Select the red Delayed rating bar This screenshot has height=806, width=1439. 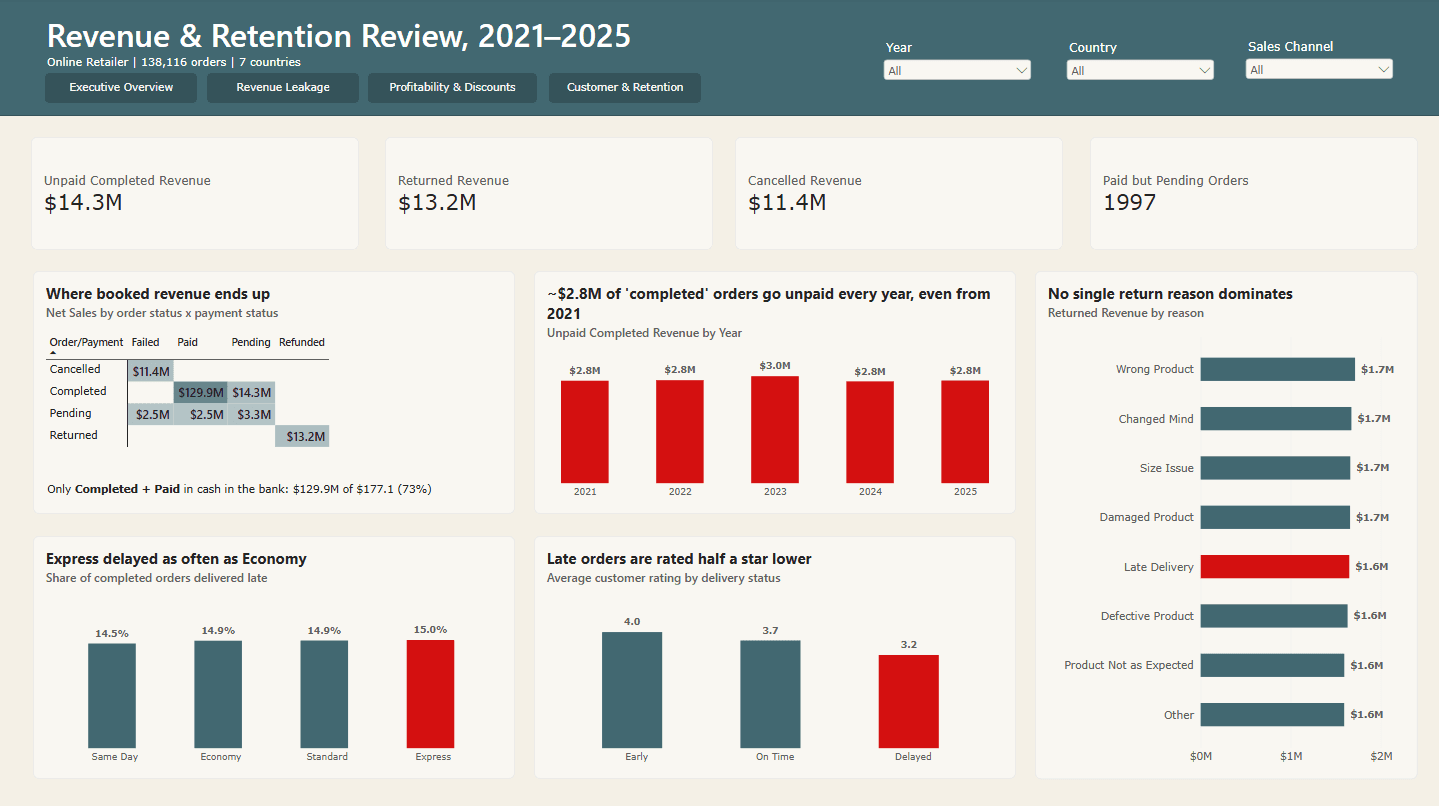[909, 701]
